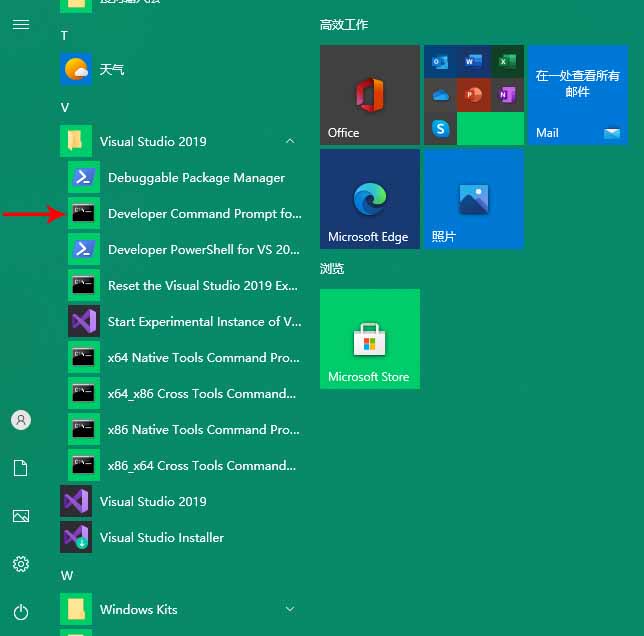
Task: Open the Microsoft Store tile
Action: tap(370, 339)
